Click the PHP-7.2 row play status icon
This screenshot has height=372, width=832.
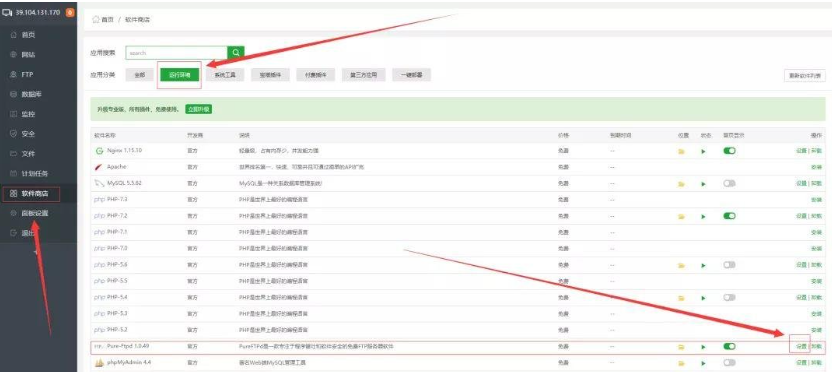click(704, 217)
